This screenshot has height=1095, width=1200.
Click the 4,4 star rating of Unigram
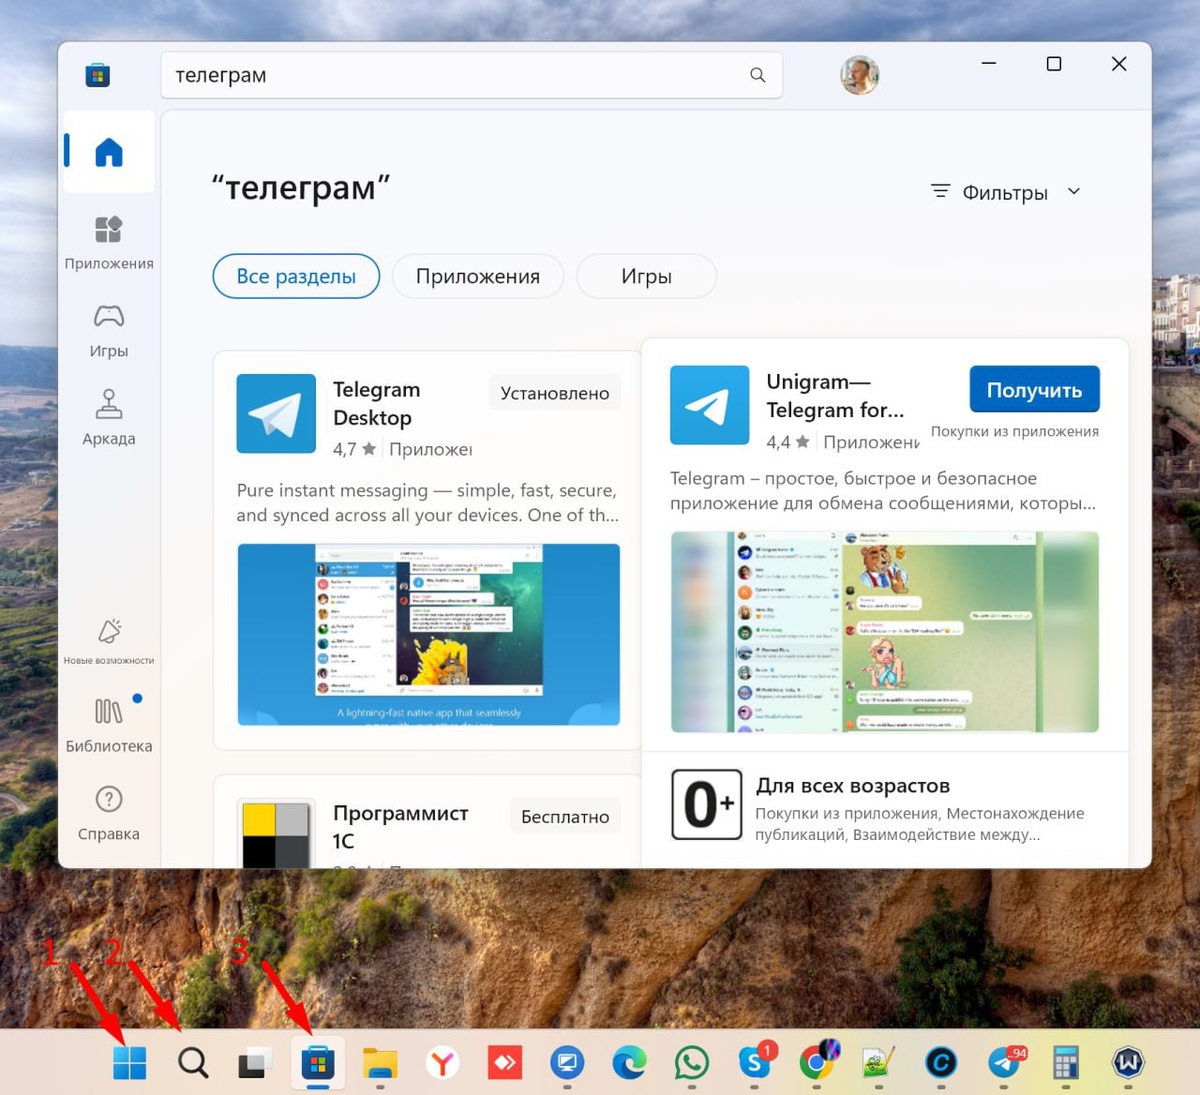pyautogui.click(x=787, y=442)
